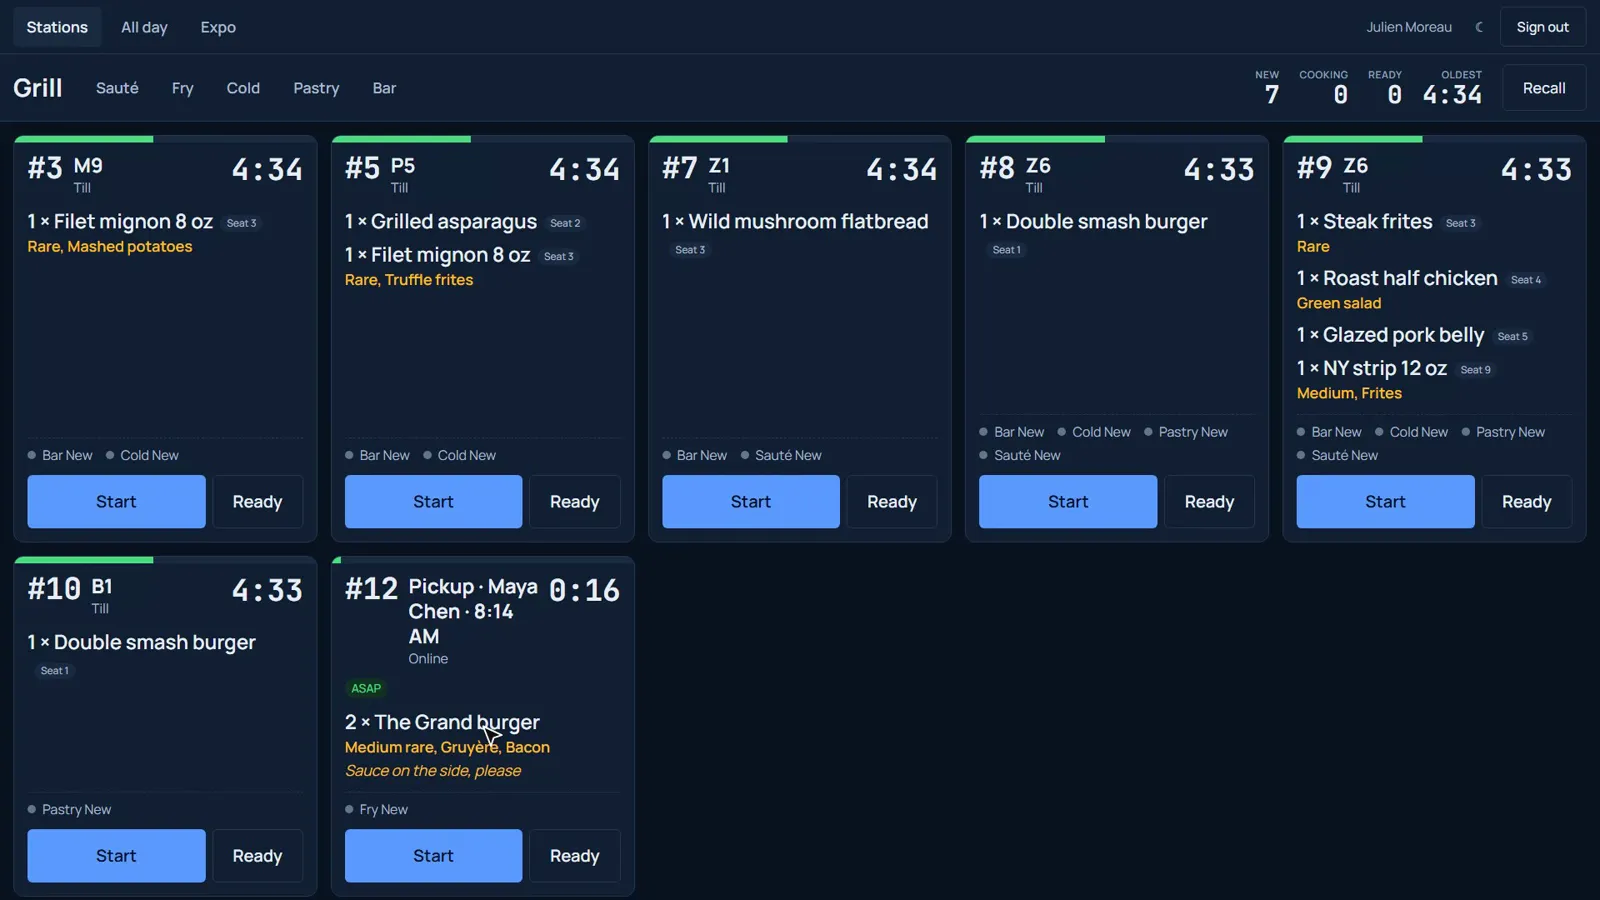Click the user name Julien Moreau

point(1409,27)
